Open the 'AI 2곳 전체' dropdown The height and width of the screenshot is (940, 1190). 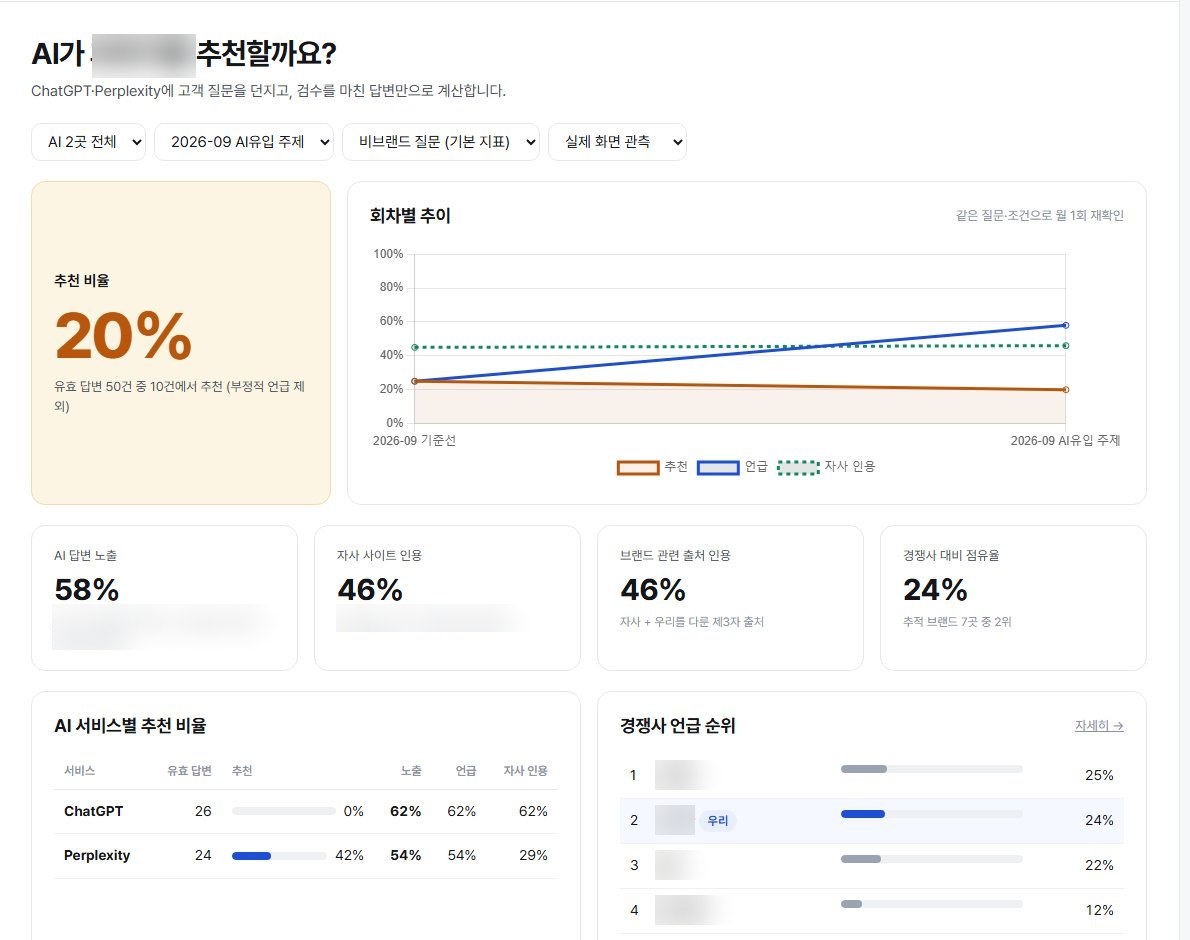(88, 142)
